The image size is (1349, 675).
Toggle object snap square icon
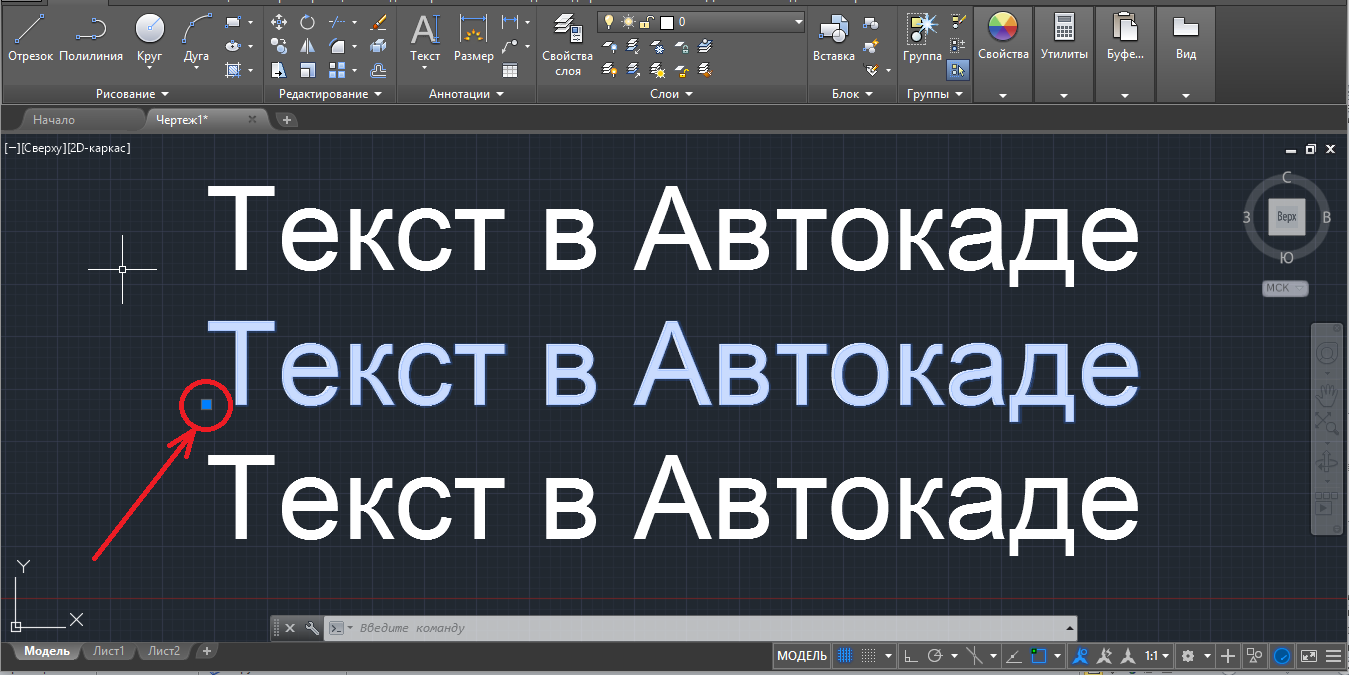(x=1039, y=656)
